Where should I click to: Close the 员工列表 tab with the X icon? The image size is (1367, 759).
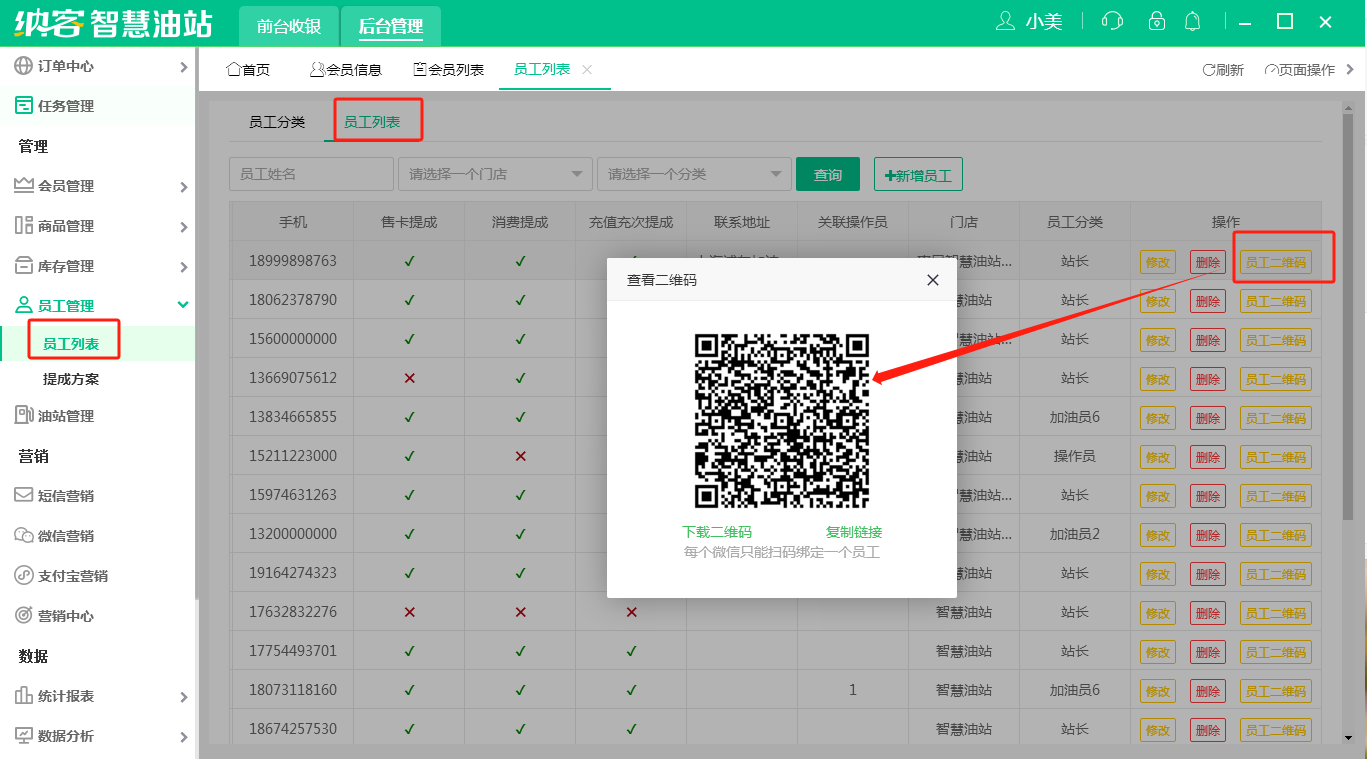click(587, 69)
